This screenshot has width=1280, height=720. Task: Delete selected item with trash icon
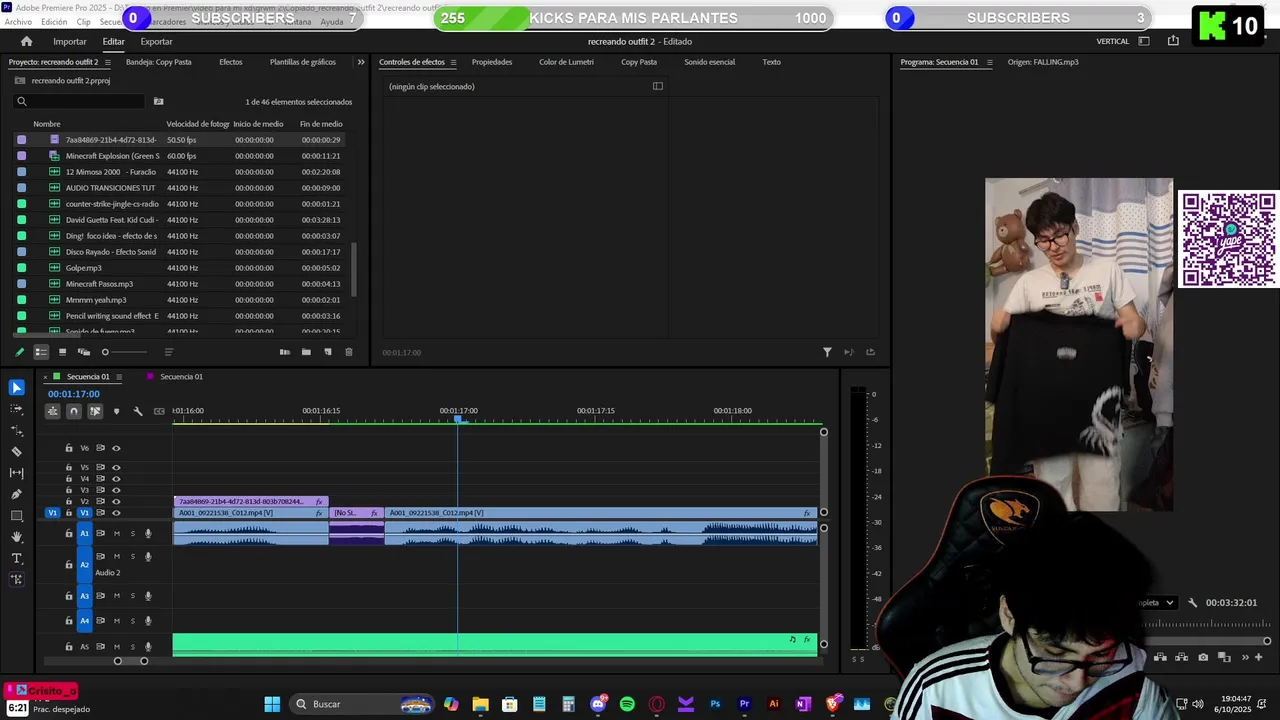(348, 352)
